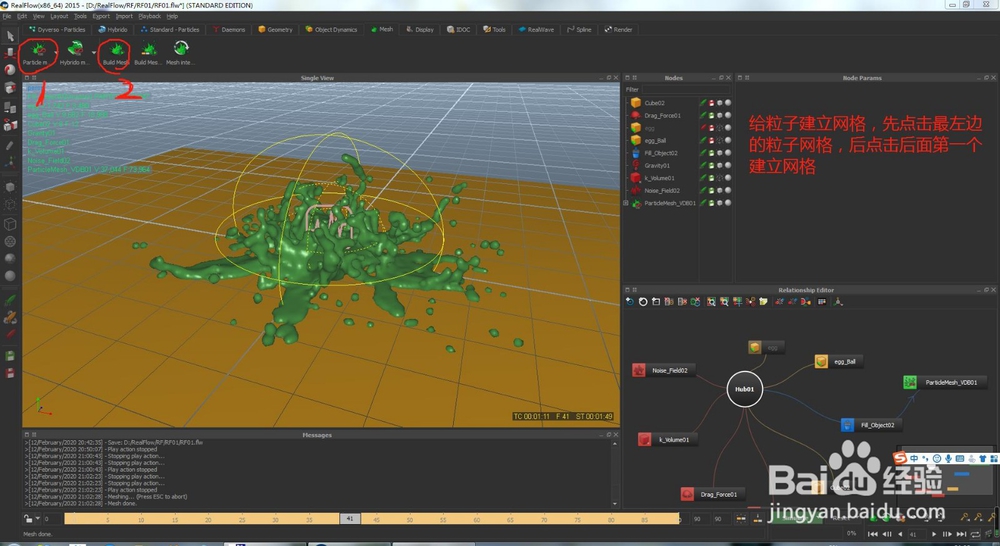Toggle visibility sphere icon for Gravity01

[728, 165]
